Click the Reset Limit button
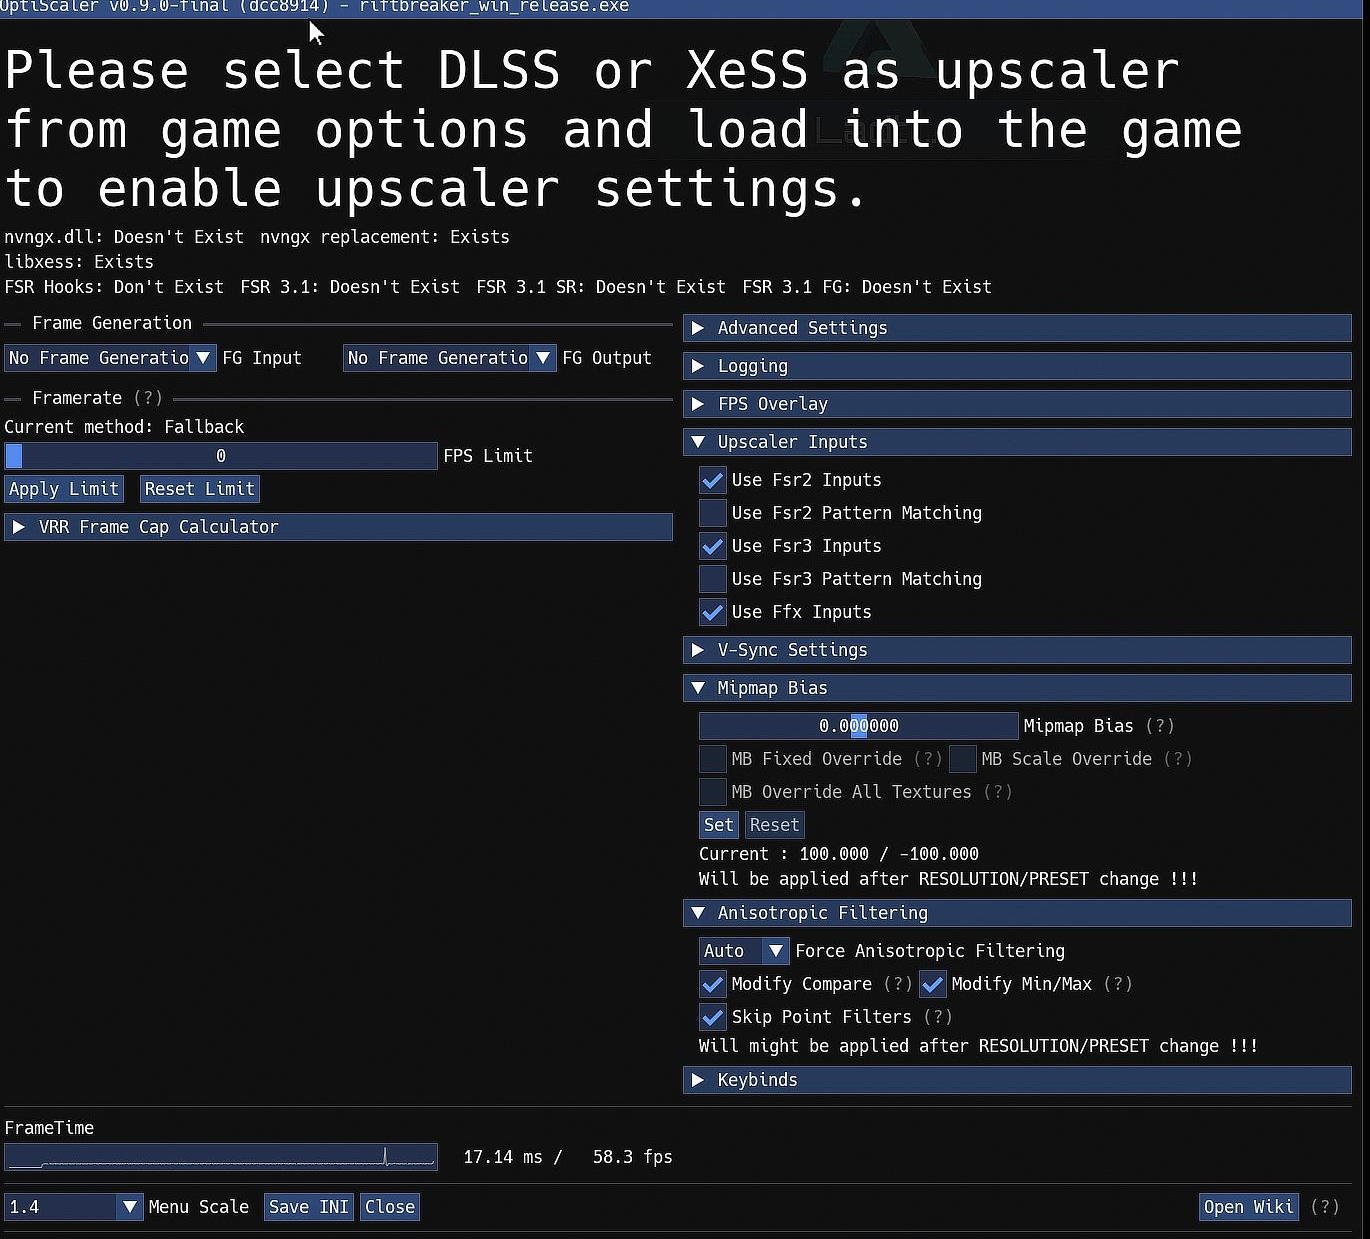This screenshot has width=1370, height=1239. click(200, 489)
